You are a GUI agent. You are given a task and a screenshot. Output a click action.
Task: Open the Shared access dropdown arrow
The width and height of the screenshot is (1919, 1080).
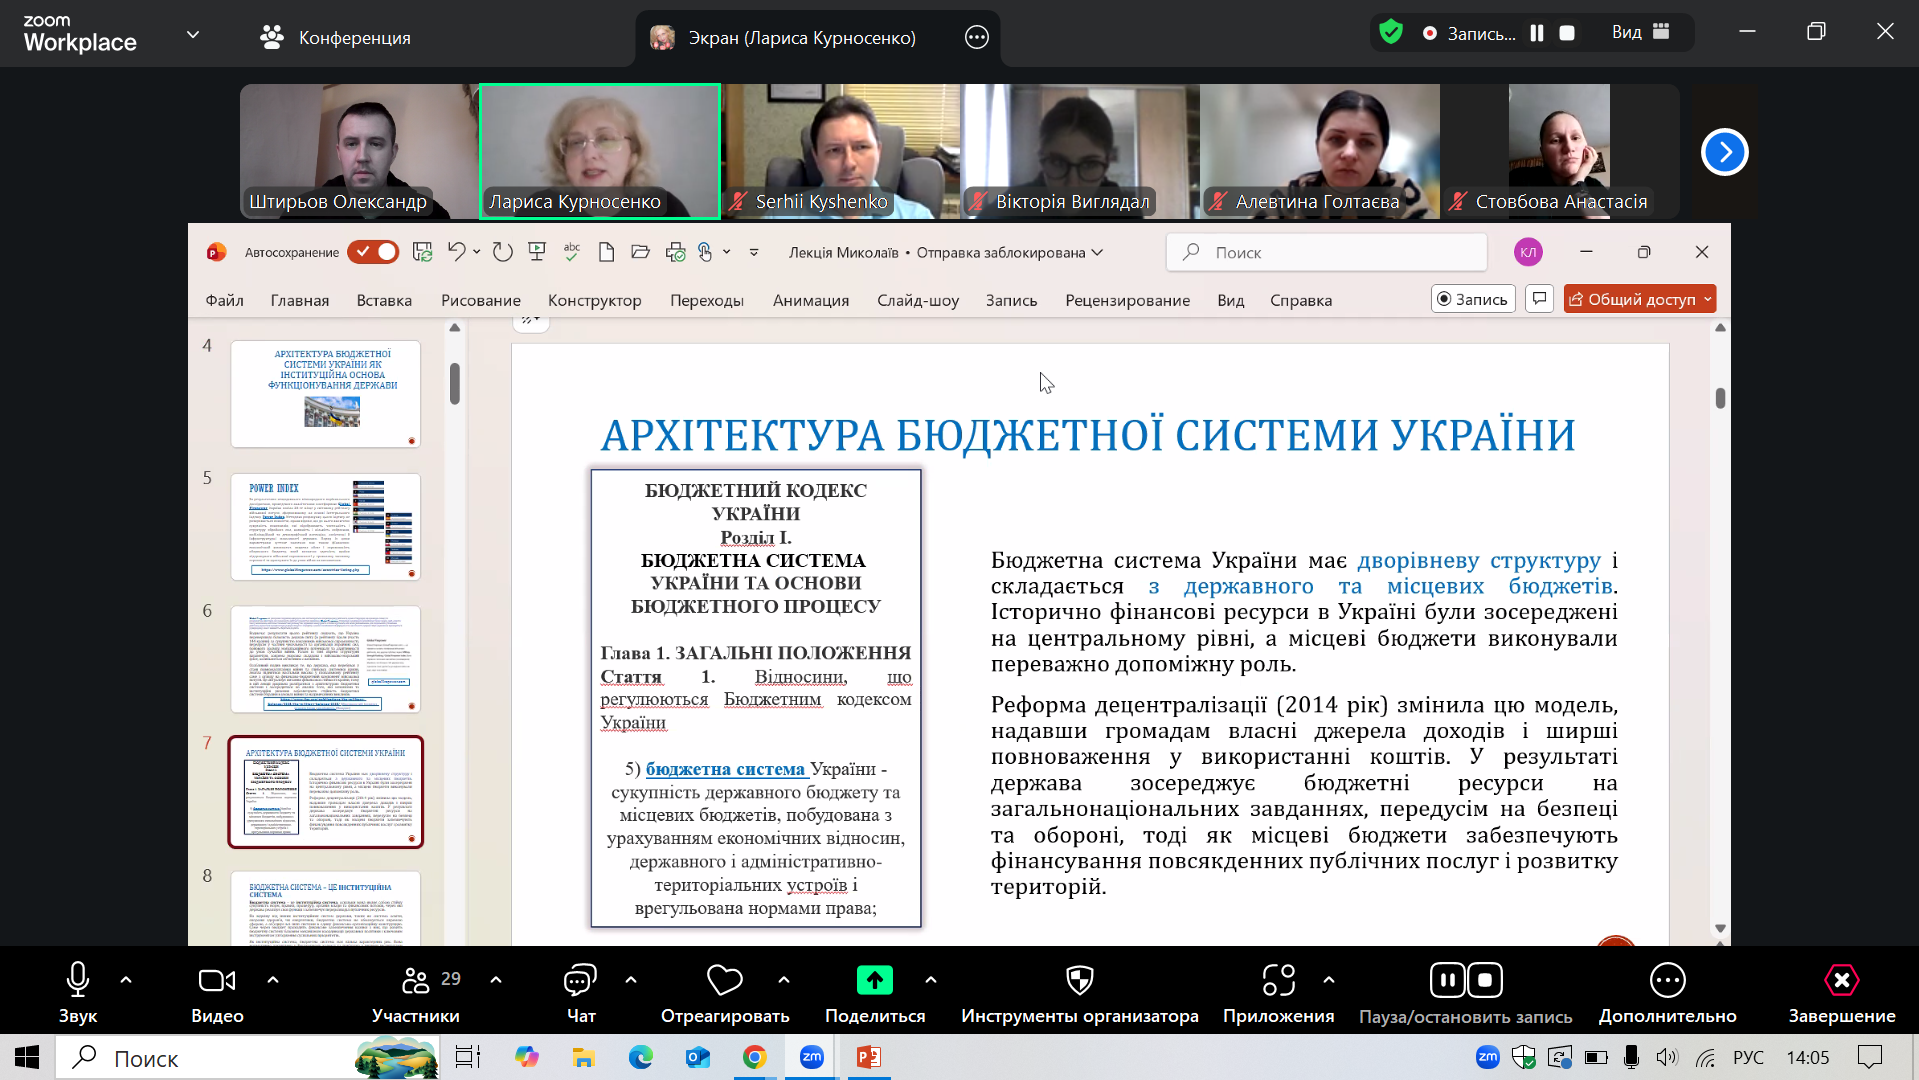[1708, 299]
